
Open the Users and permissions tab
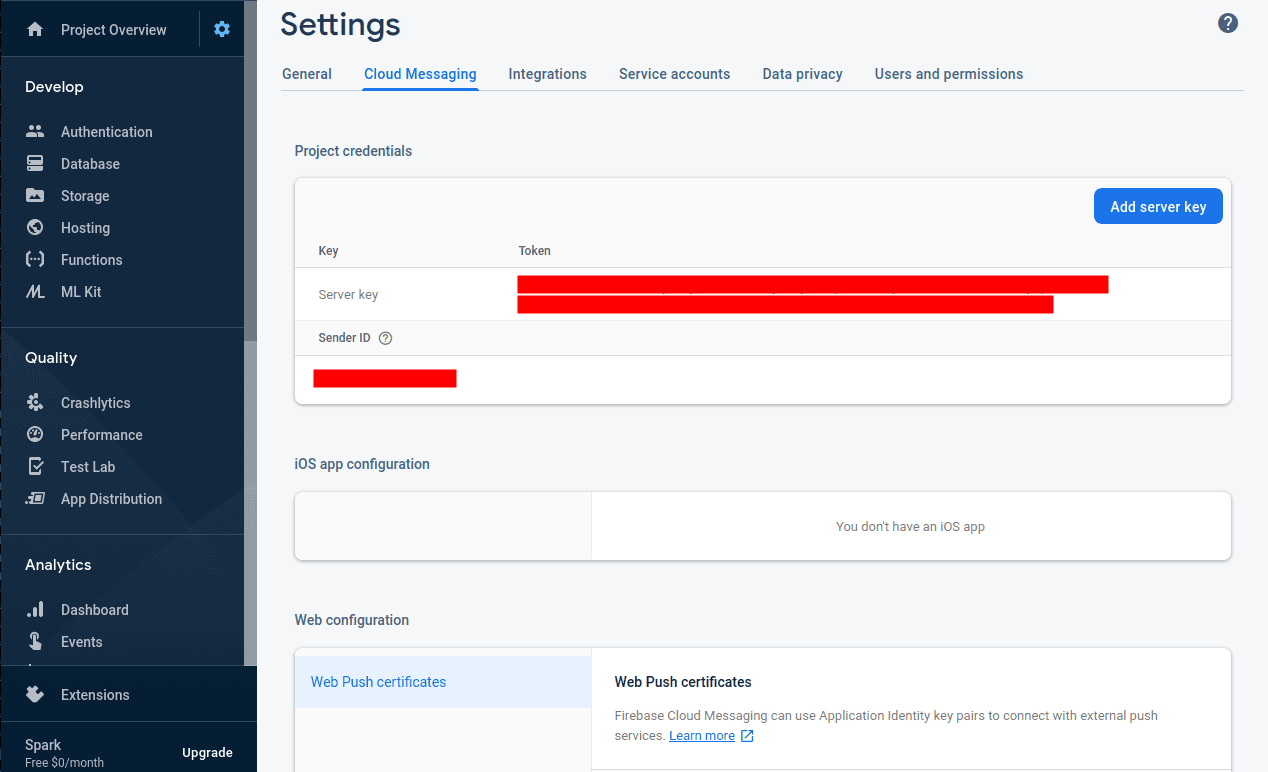949,74
